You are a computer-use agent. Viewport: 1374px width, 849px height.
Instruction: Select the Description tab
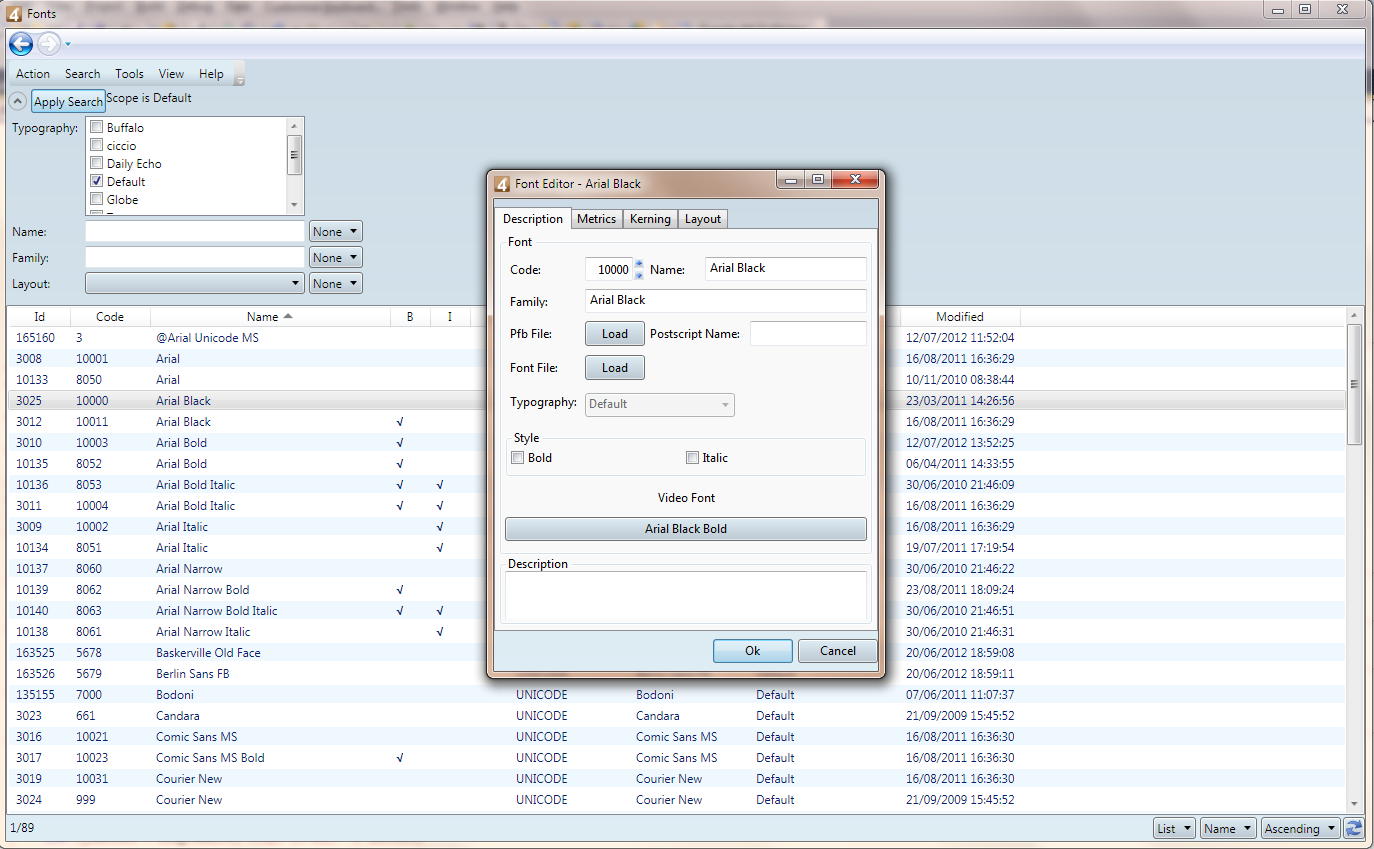pyautogui.click(x=533, y=219)
